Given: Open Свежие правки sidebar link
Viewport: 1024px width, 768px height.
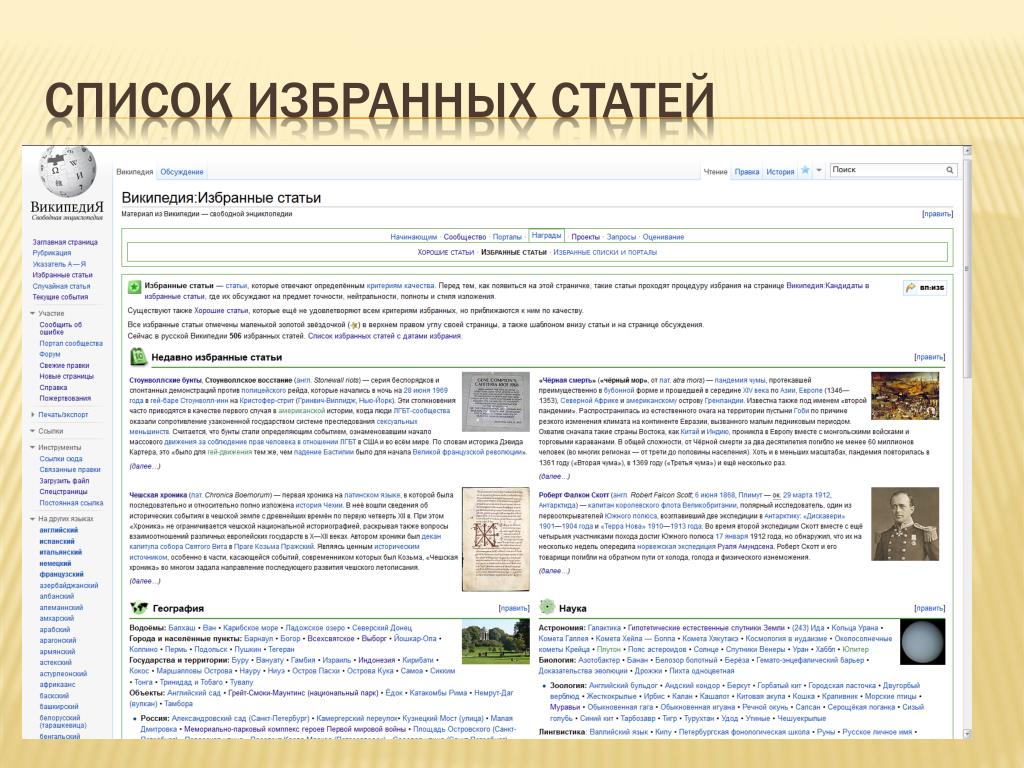Looking at the screenshot, I should pos(64,366).
